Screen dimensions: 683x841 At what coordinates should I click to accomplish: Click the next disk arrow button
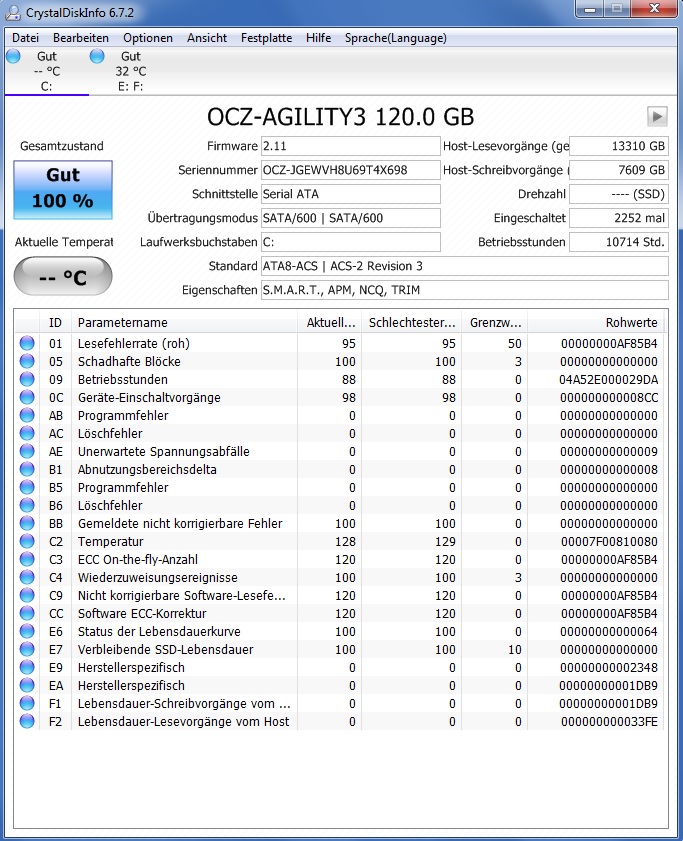[x=657, y=116]
